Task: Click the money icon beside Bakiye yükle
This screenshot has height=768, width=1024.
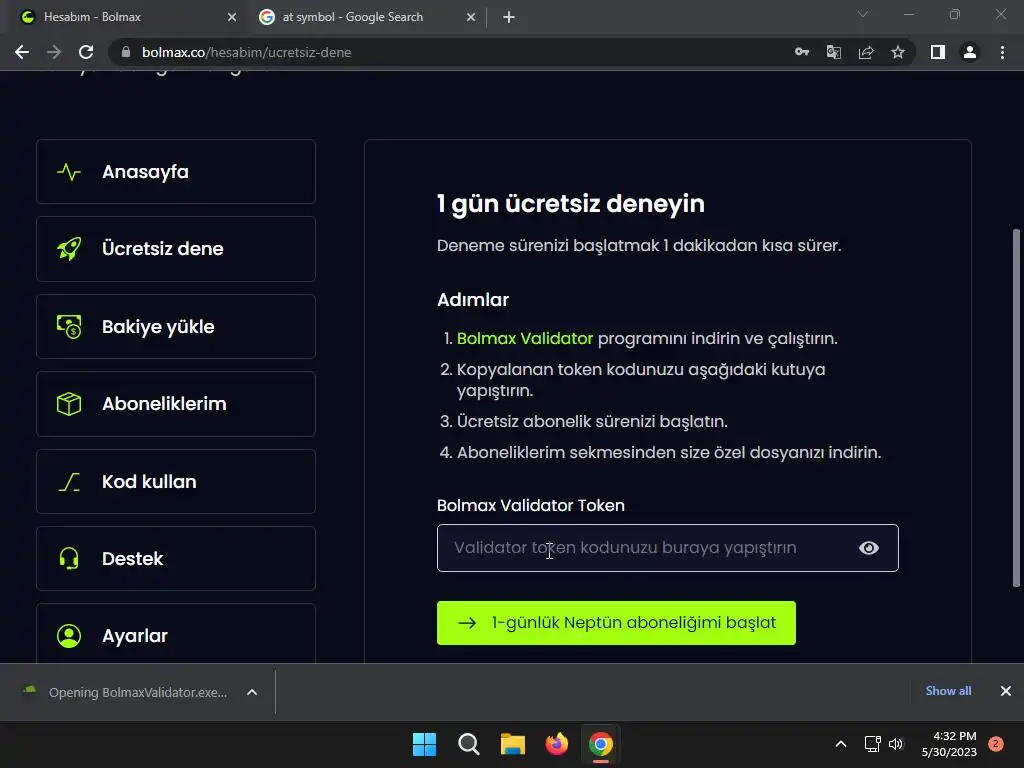Action: click(69, 327)
